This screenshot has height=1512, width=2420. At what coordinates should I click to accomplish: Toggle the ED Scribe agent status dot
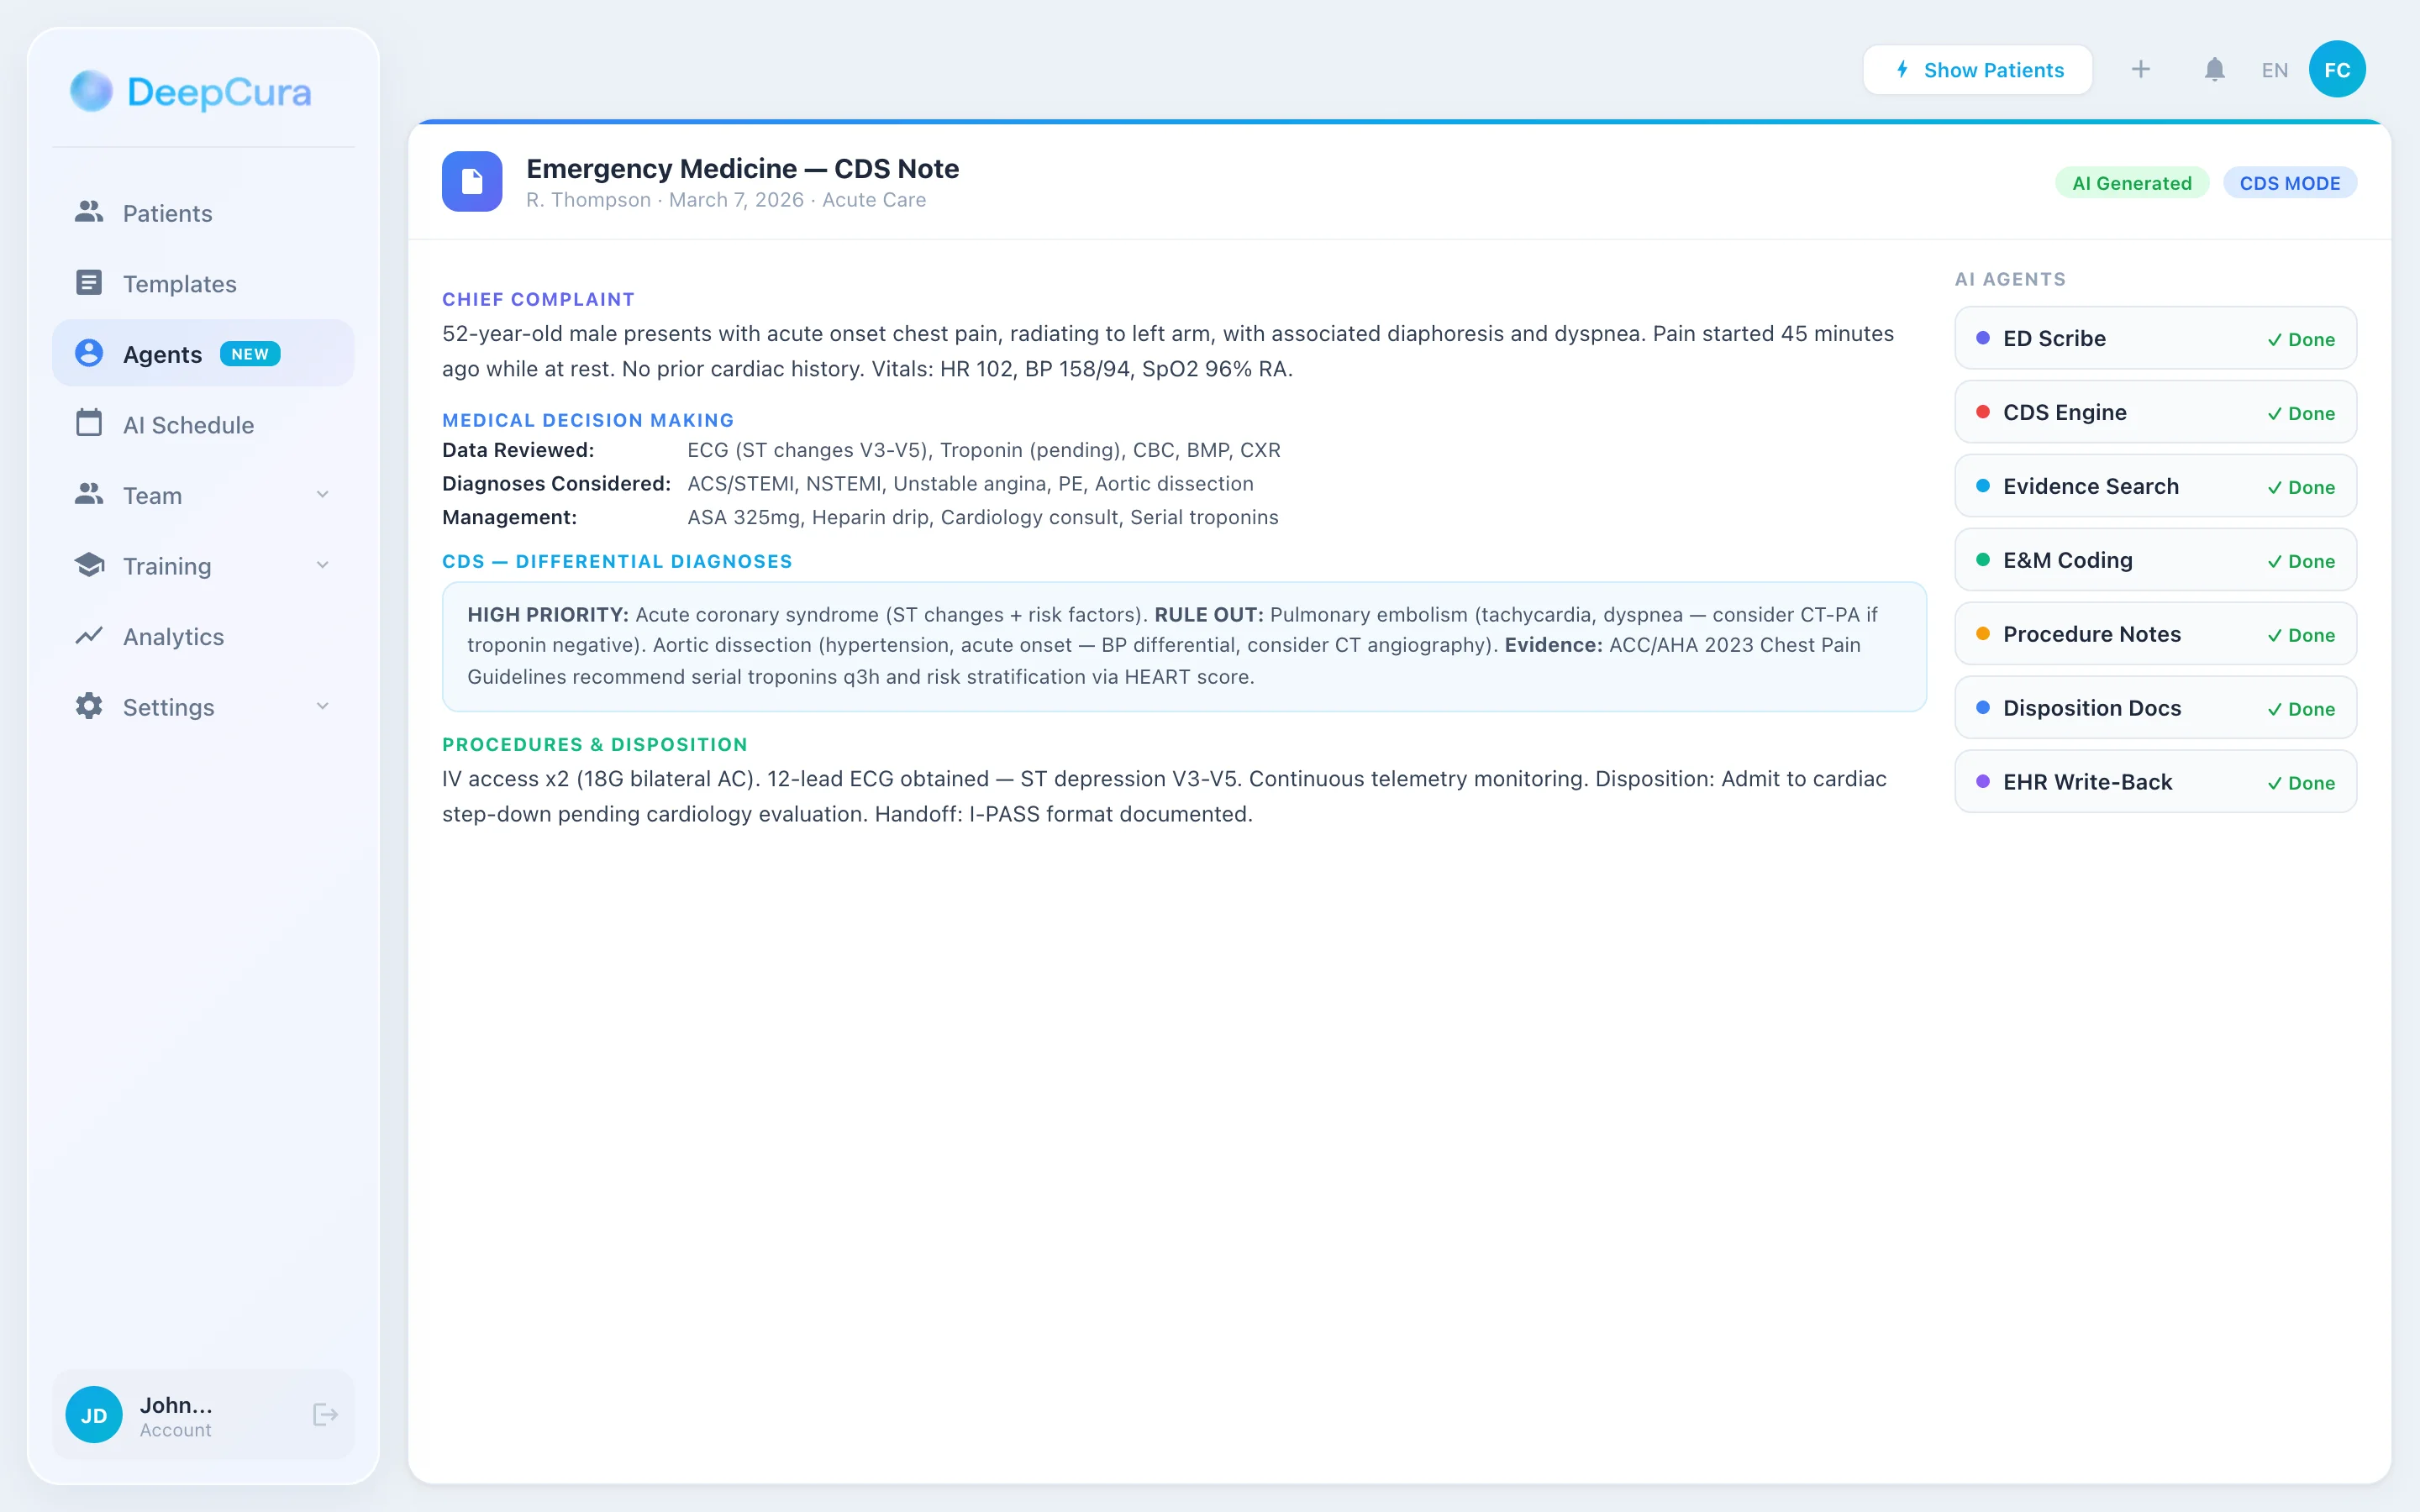pyautogui.click(x=1984, y=338)
